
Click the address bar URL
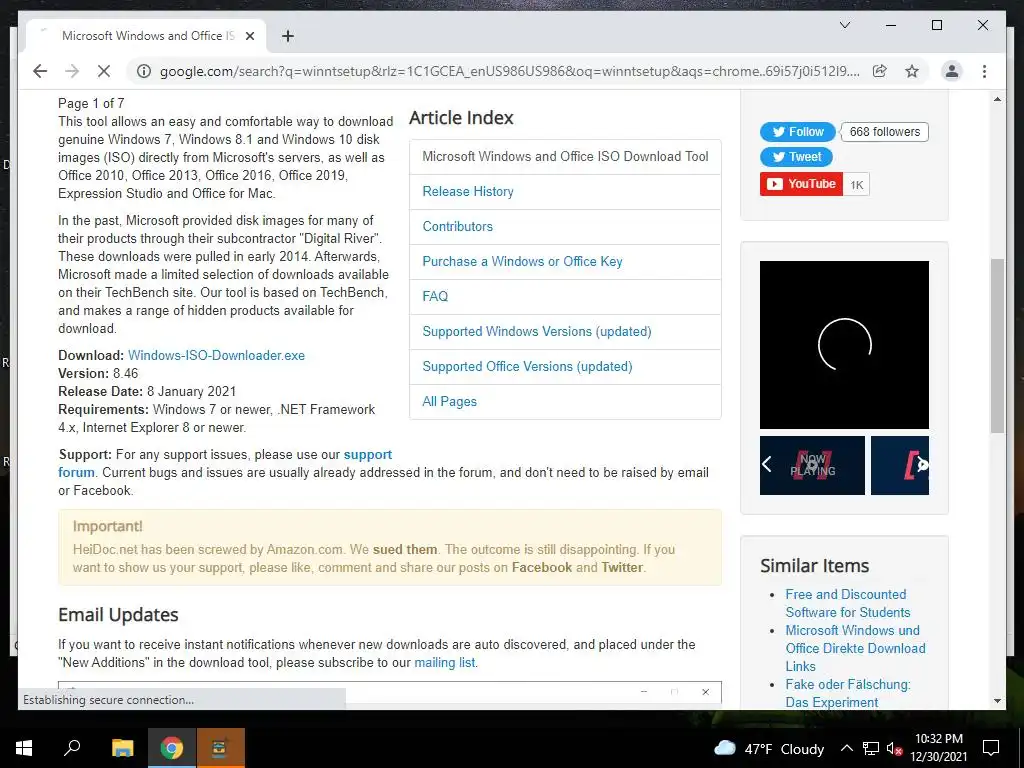(509, 71)
